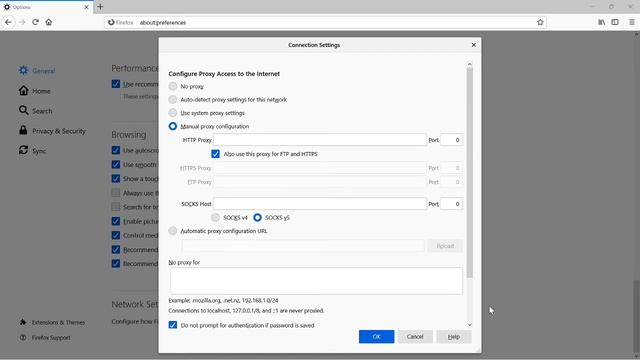Toggle Show a touch keyboard checkbox
The width and height of the screenshot is (640, 360).
116,179
